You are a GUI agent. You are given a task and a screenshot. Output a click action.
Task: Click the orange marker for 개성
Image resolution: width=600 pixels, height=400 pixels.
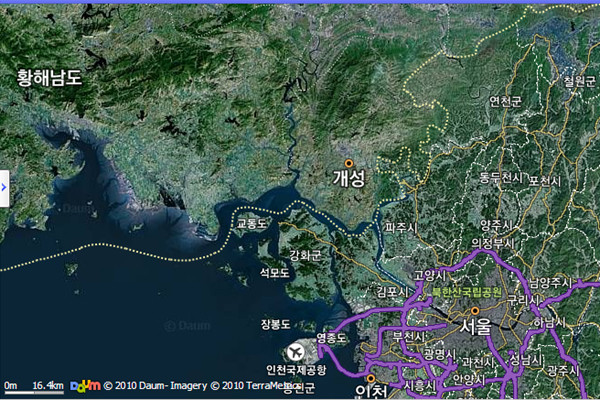pyautogui.click(x=349, y=163)
